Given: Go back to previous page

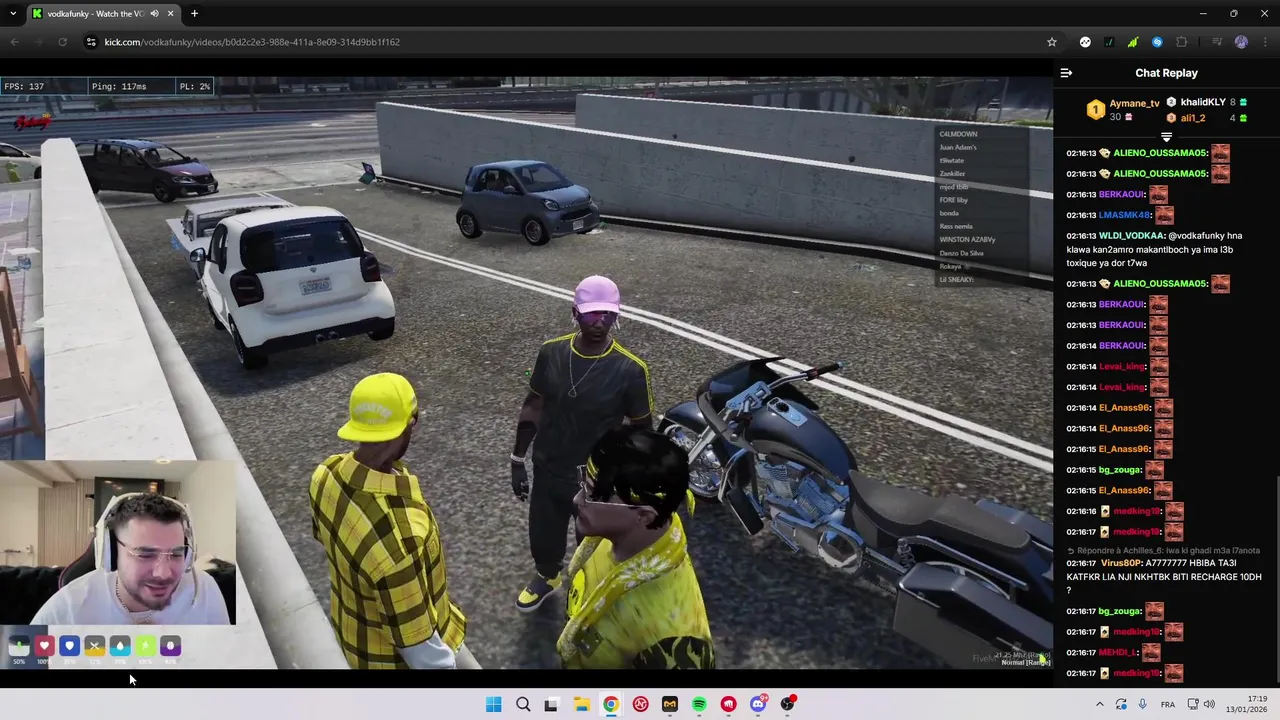Looking at the screenshot, I should [14, 42].
